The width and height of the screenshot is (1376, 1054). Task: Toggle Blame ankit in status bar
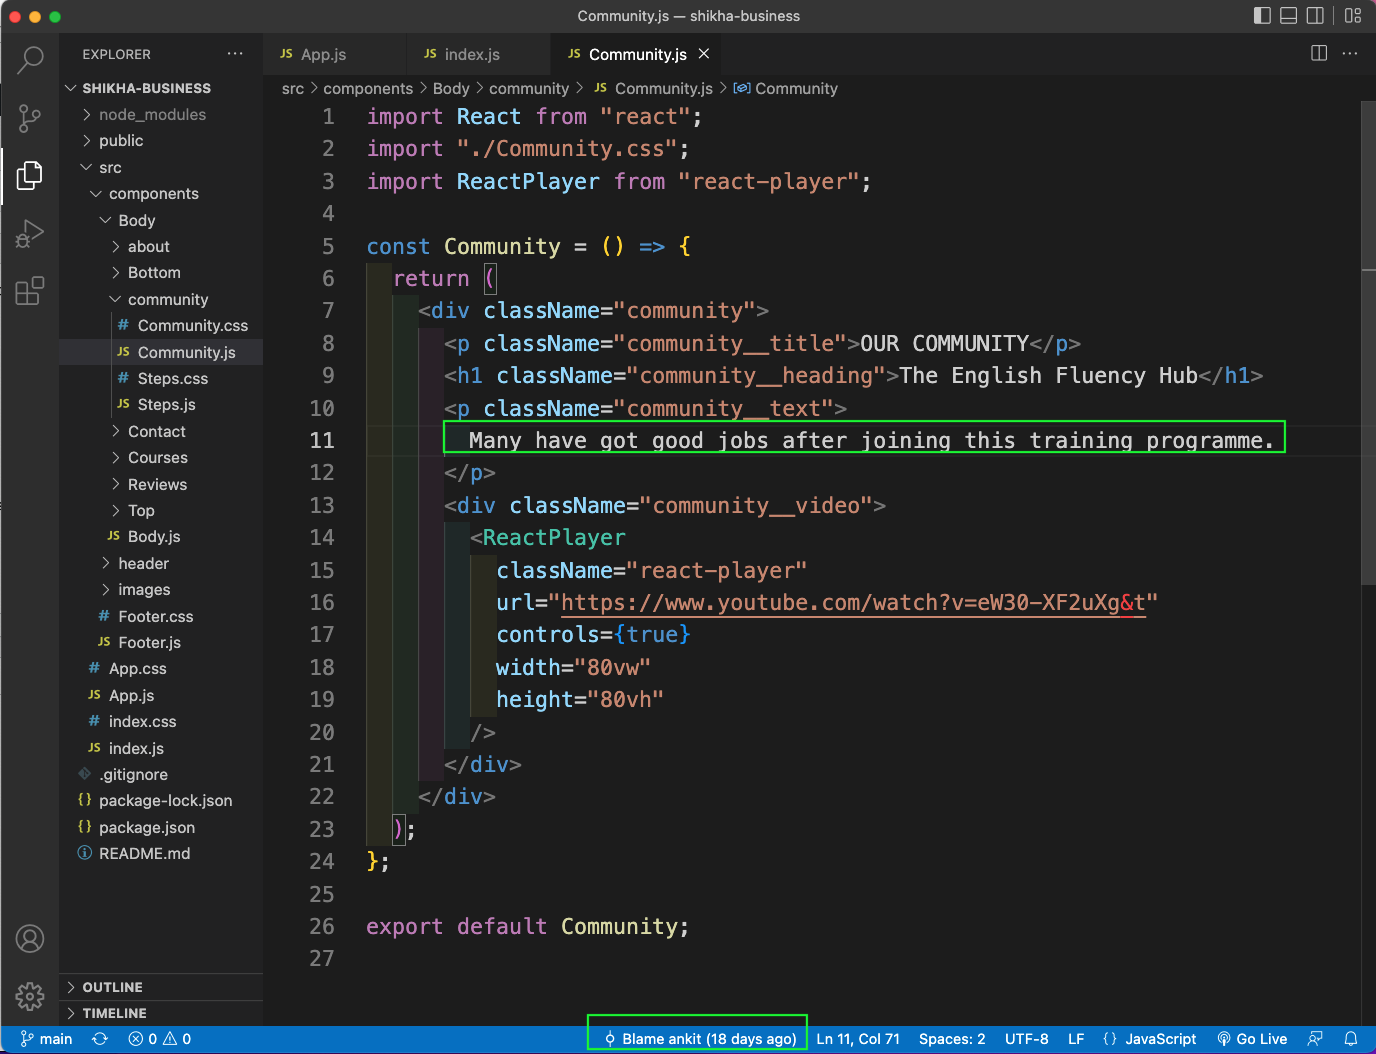(696, 1039)
